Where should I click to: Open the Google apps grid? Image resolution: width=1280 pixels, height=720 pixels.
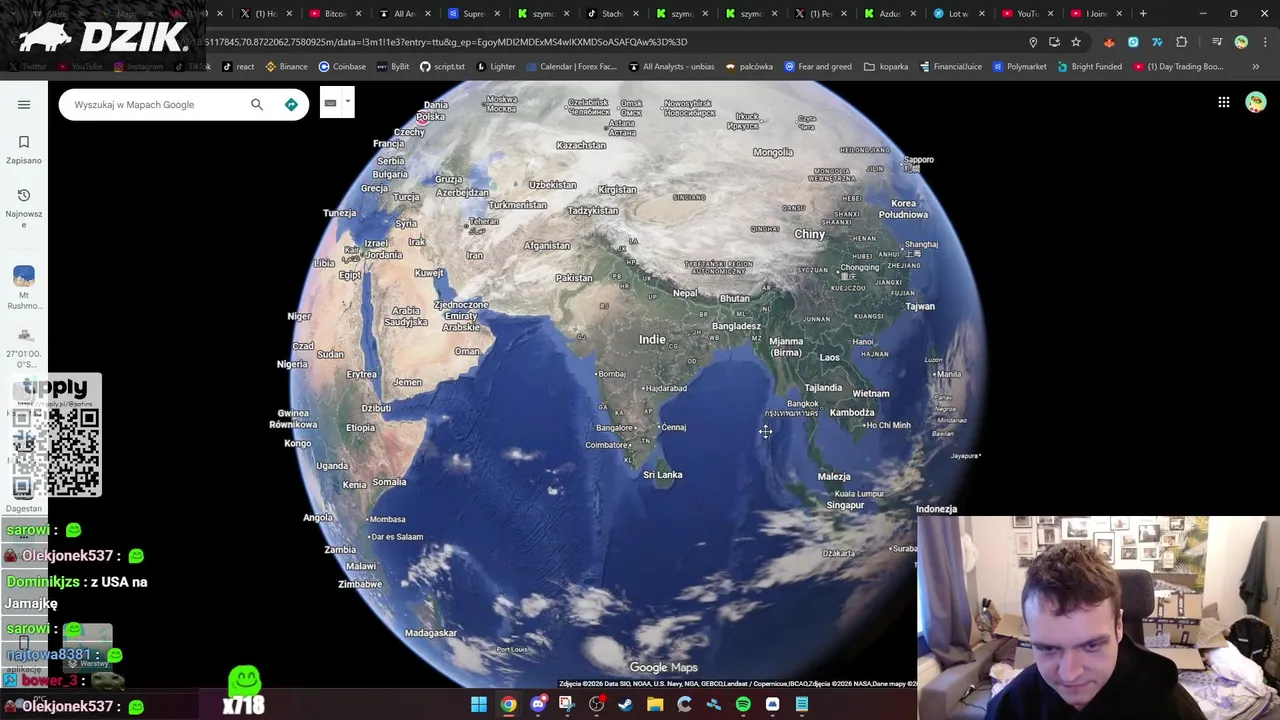pos(1224,102)
